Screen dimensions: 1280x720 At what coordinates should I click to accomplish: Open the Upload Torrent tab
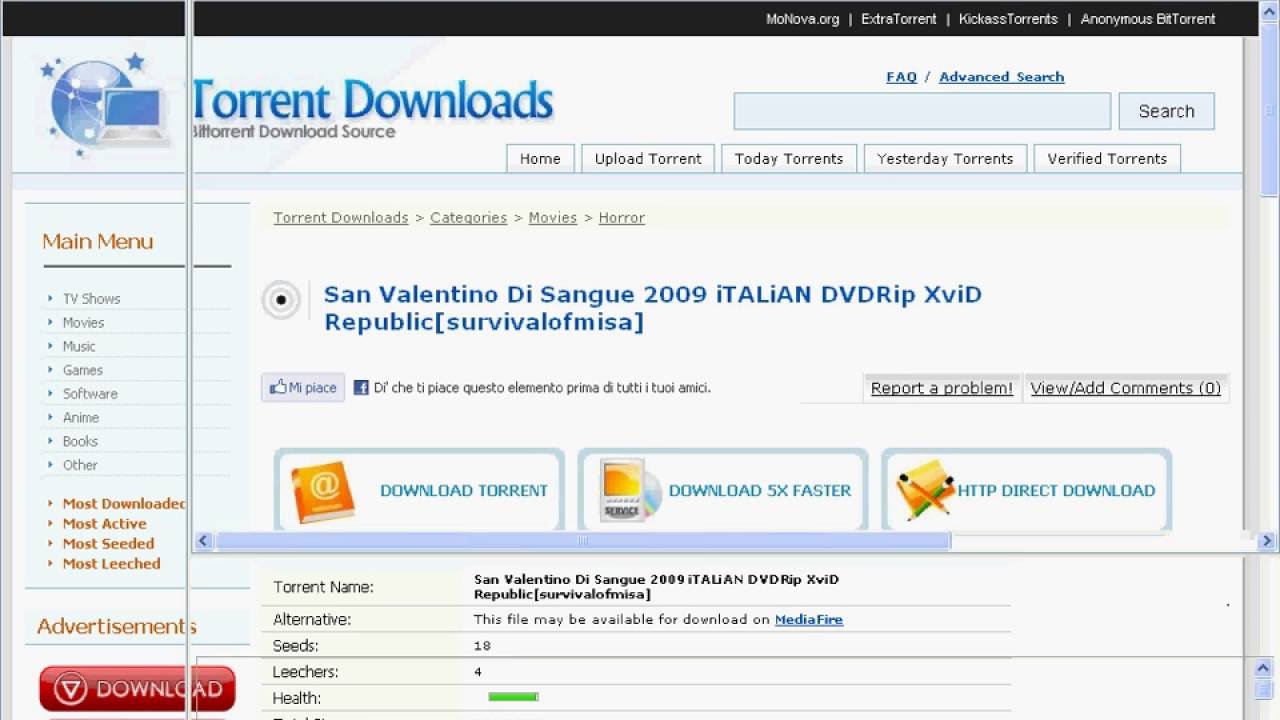[648, 159]
